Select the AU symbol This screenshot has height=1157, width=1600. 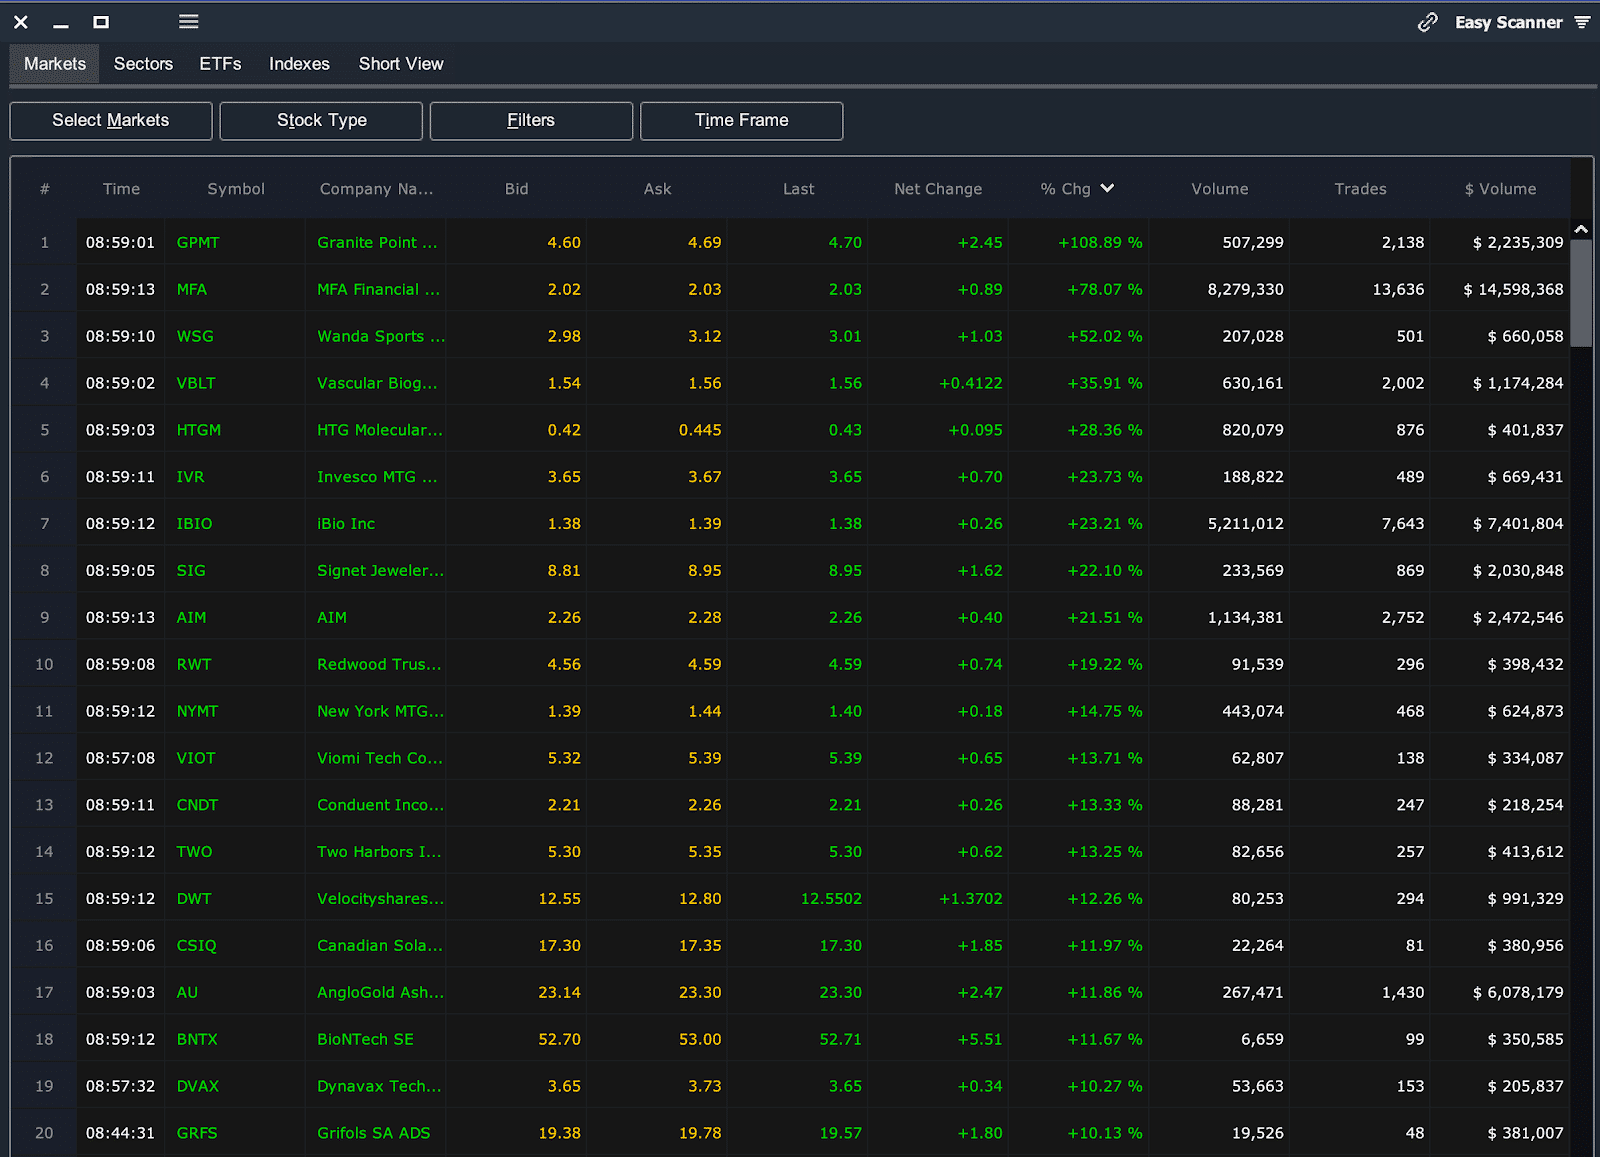tap(187, 993)
